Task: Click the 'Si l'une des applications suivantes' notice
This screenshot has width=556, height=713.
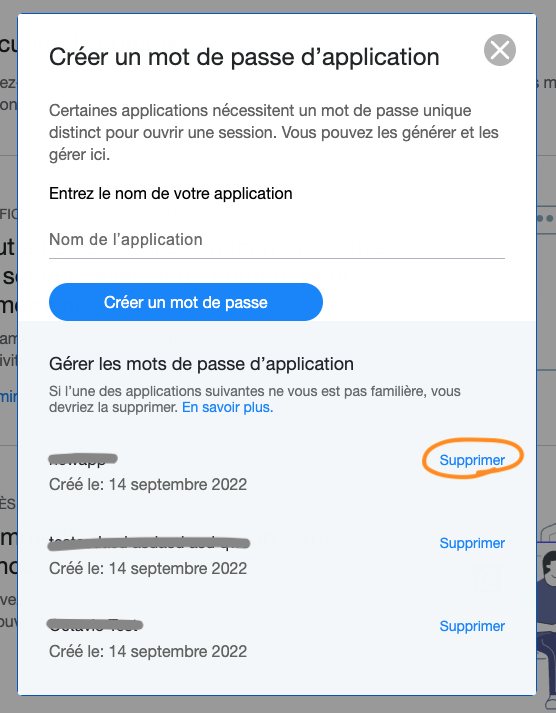Action: click(x=255, y=399)
